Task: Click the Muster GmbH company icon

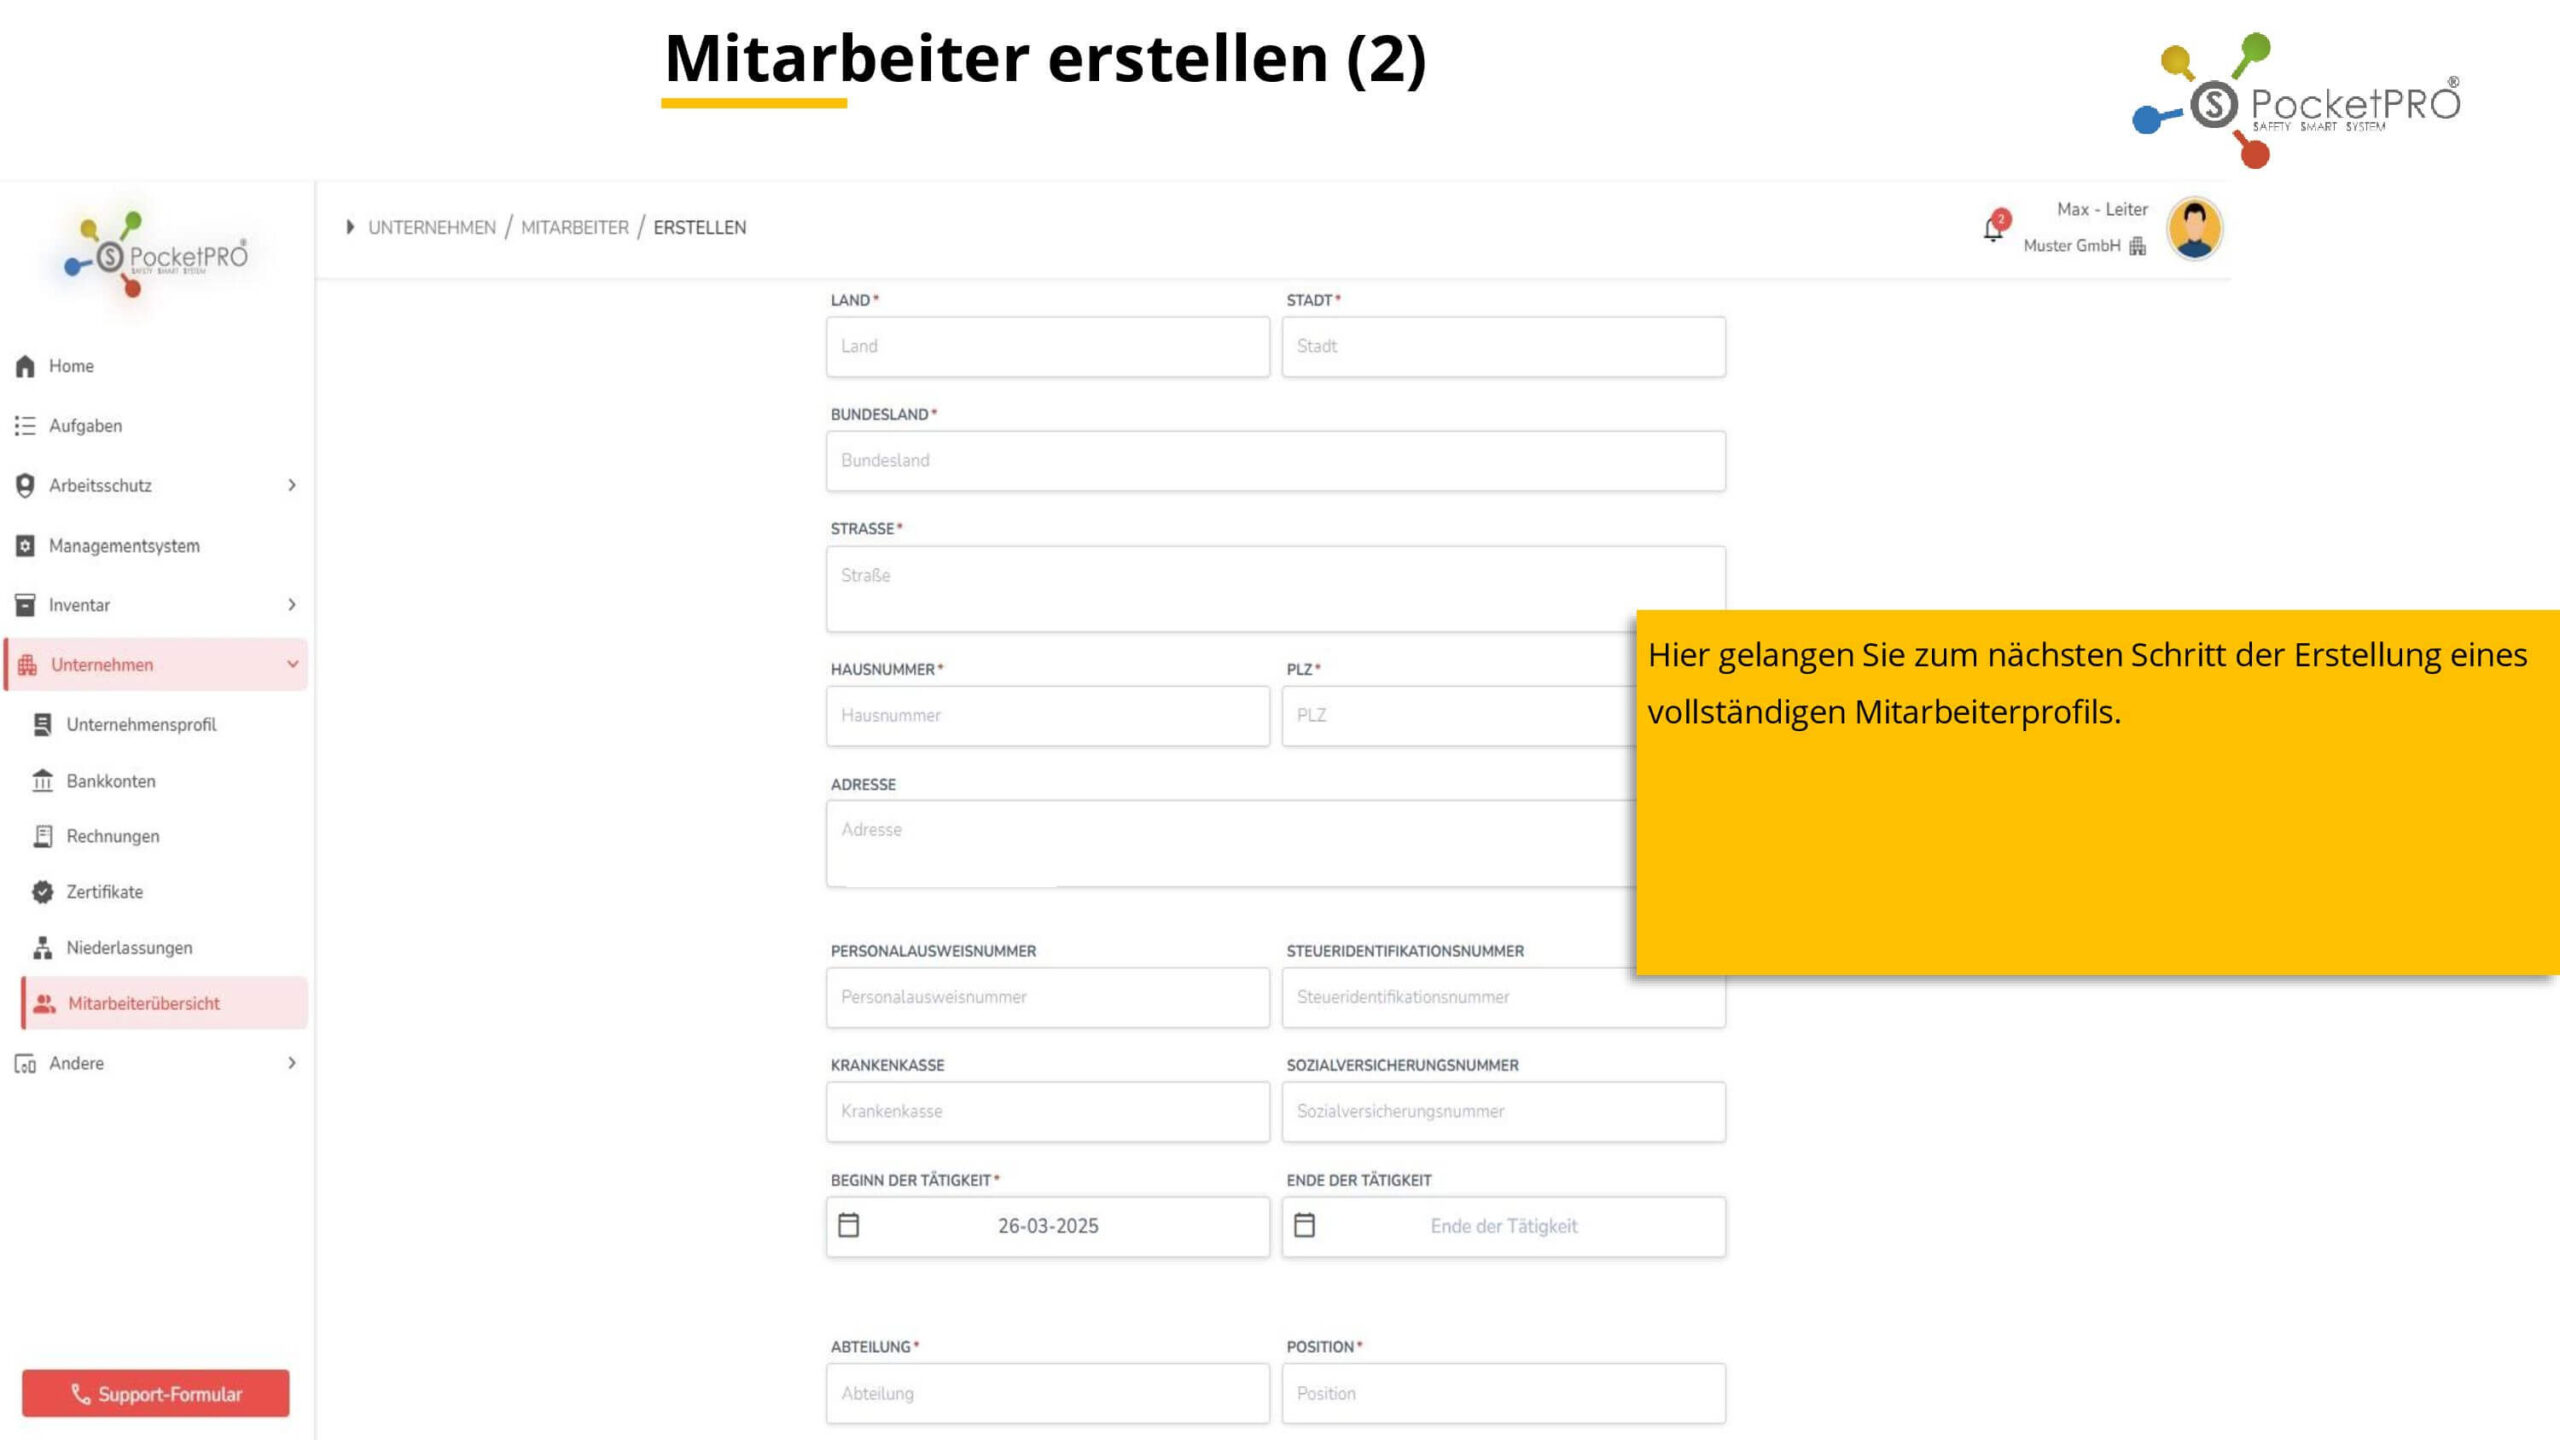Action: pos(2138,246)
